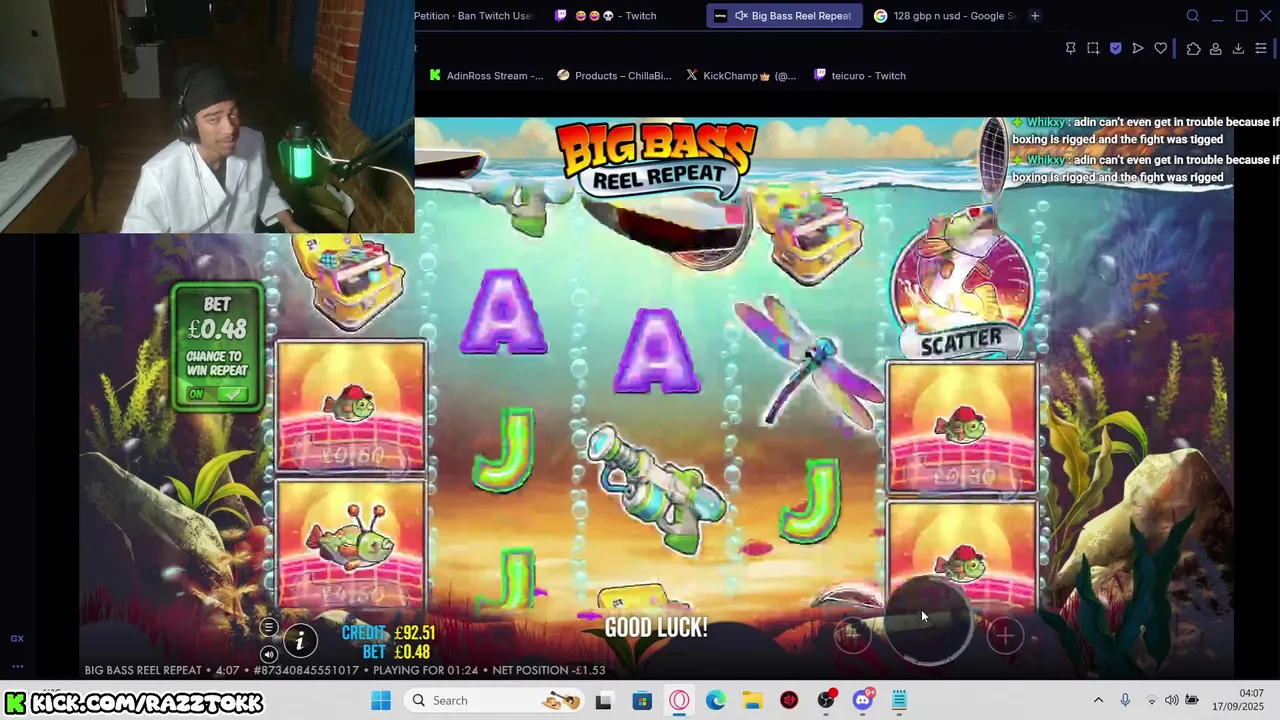Open teicuro - Twitch bookmark
This screenshot has width=1280, height=720.
coord(860,76)
